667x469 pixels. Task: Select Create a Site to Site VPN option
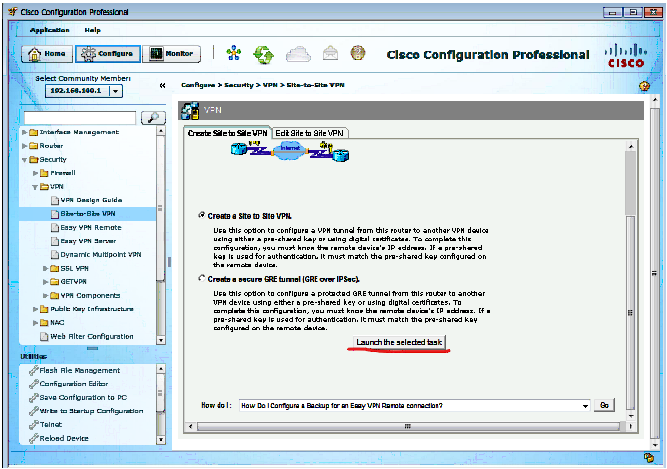[202, 215]
